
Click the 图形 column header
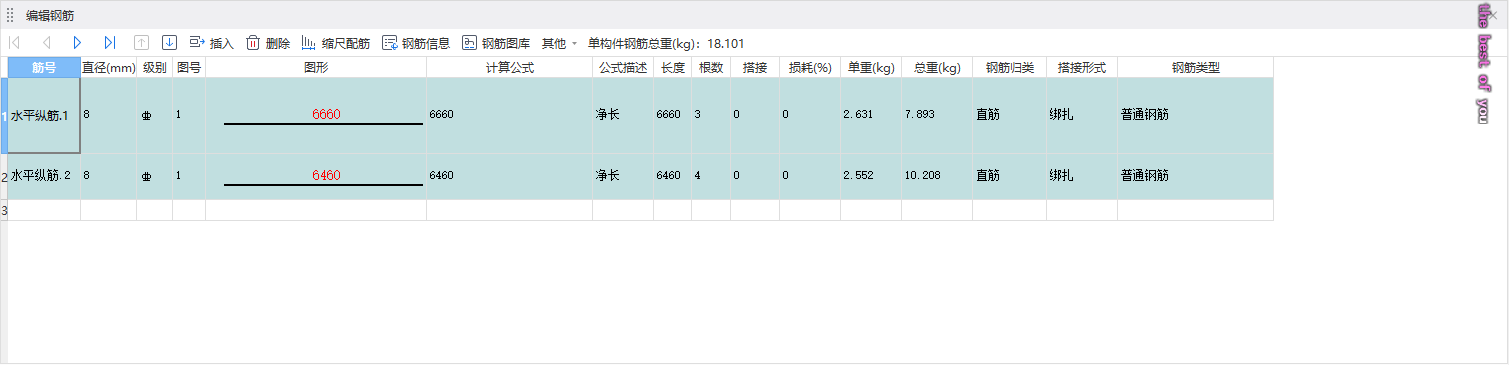pyautogui.click(x=316, y=67)
